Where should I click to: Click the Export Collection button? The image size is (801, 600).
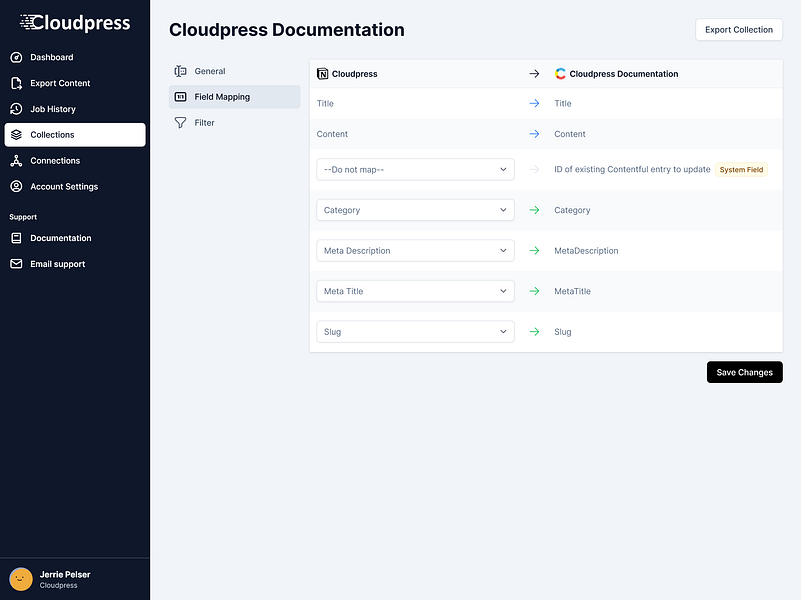pos(739,30)
